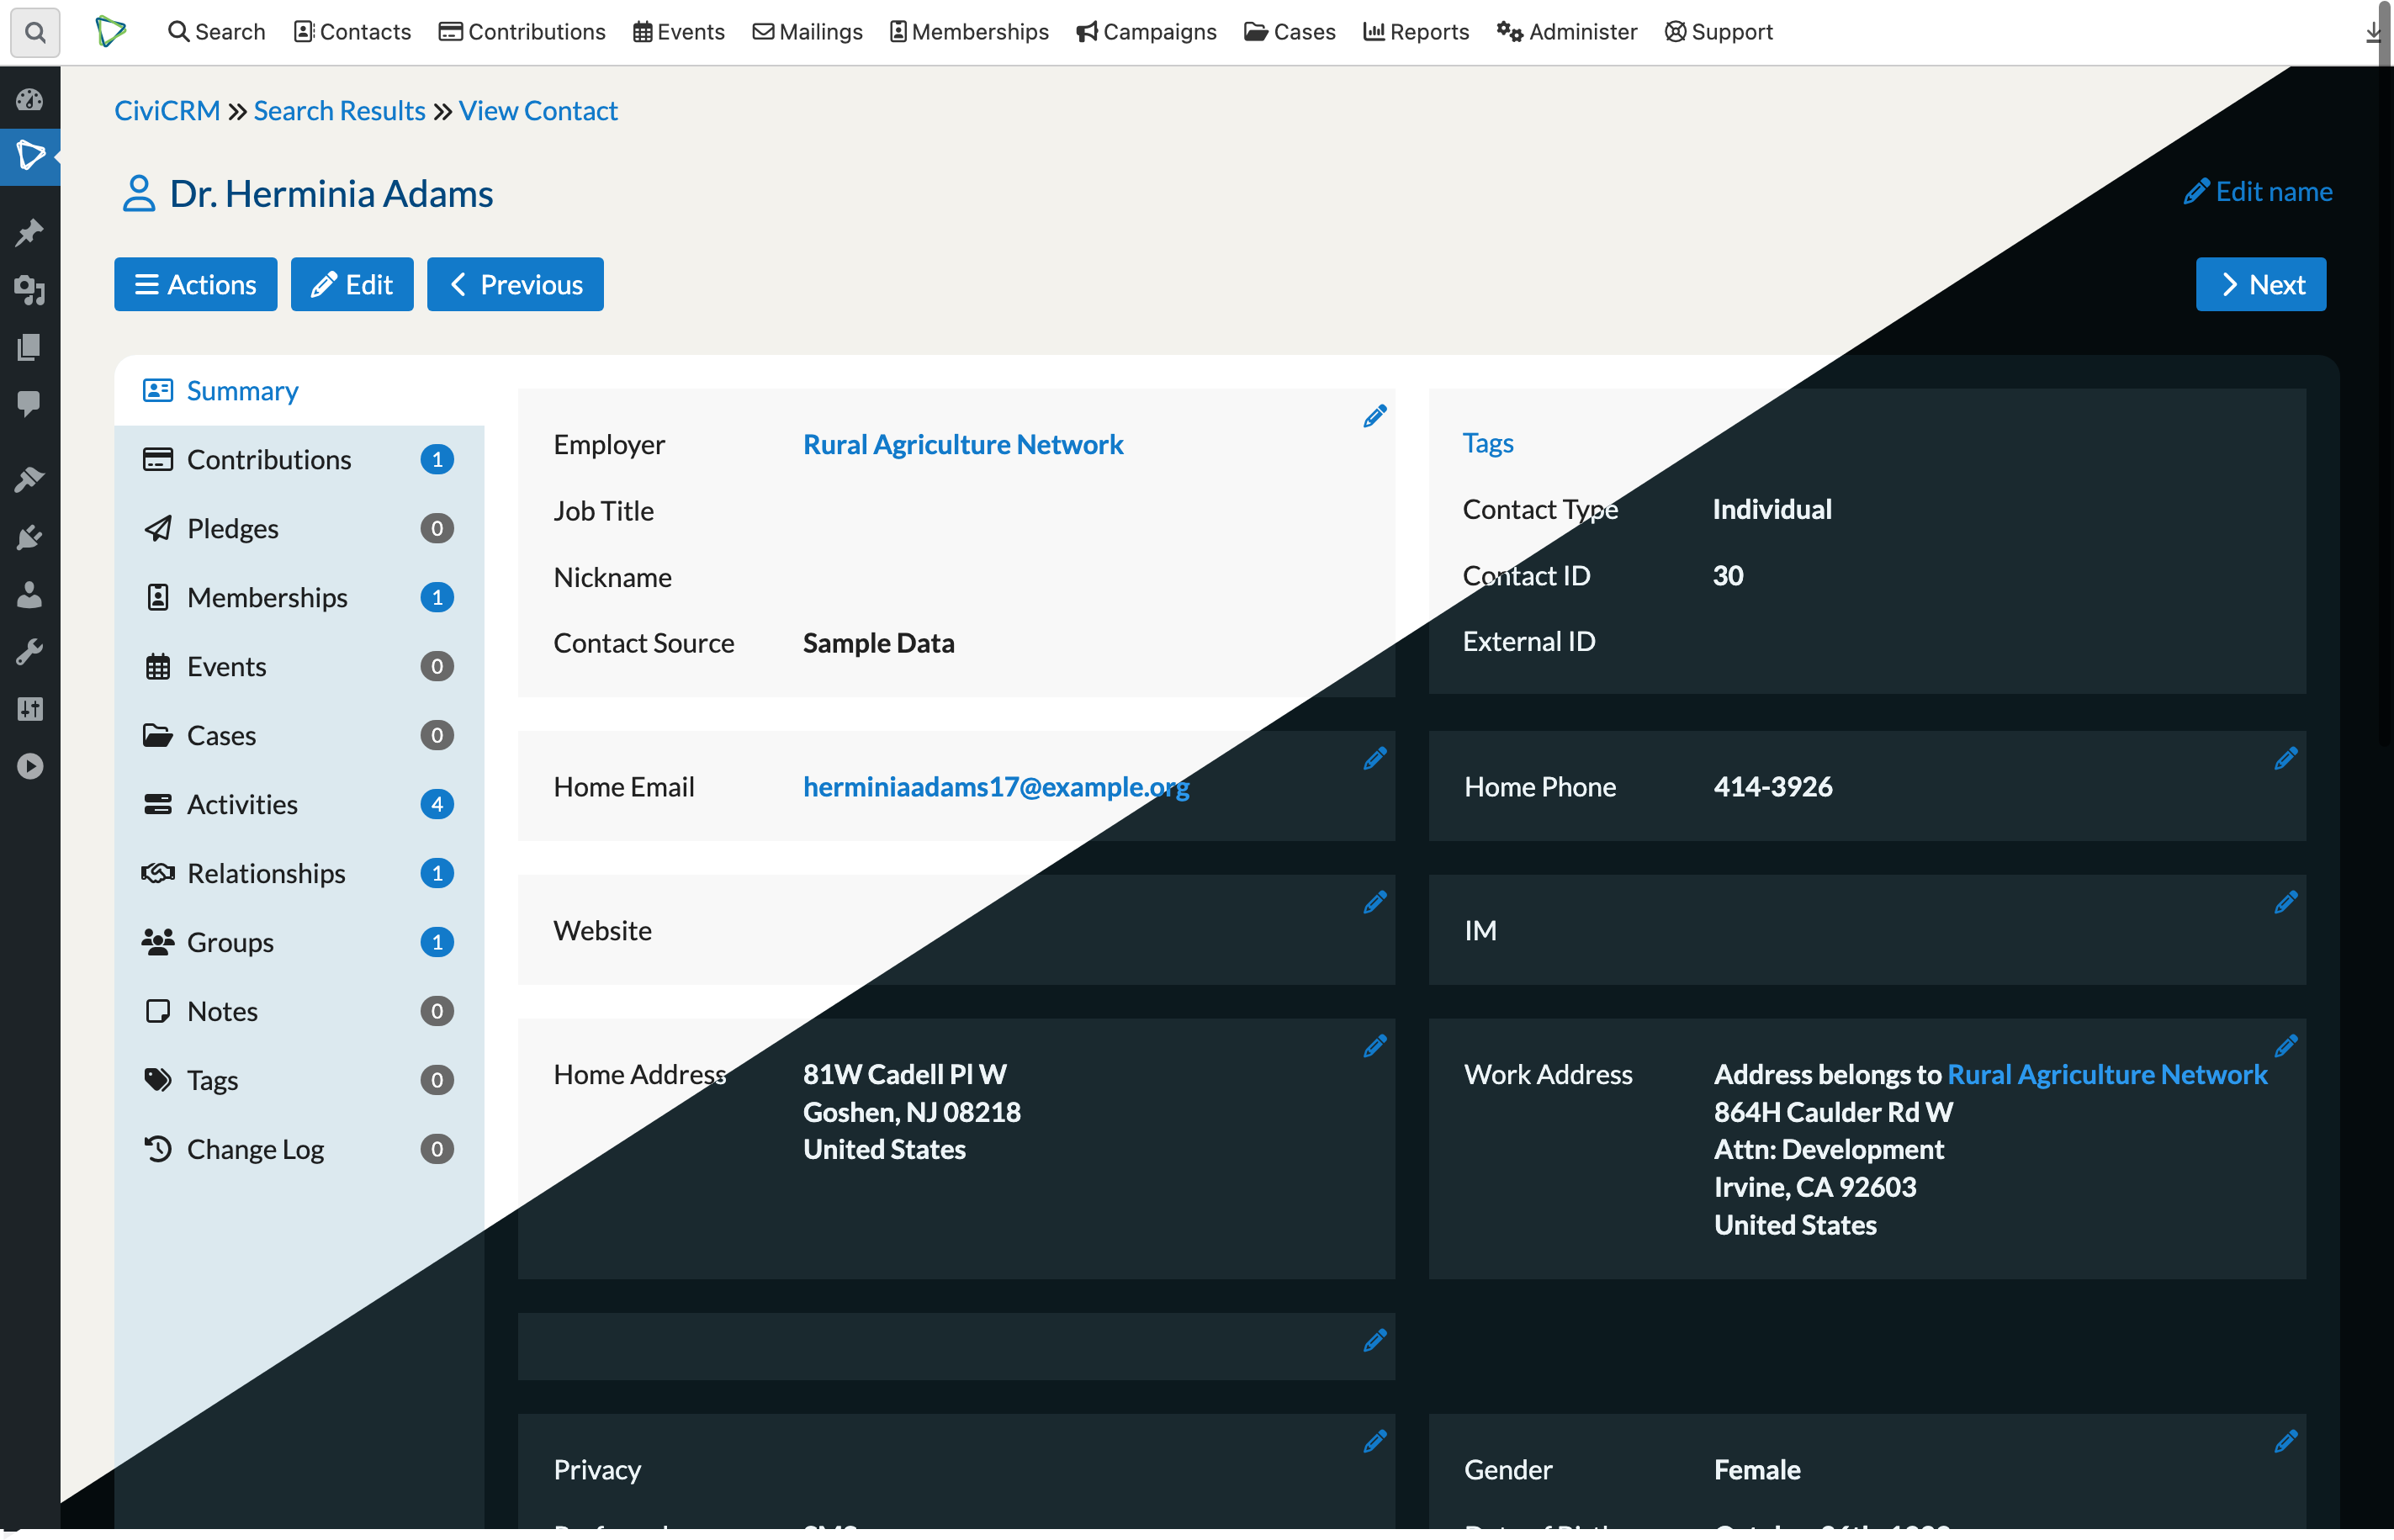
Task: Open the Mailings menu
Action: point(807,32)
